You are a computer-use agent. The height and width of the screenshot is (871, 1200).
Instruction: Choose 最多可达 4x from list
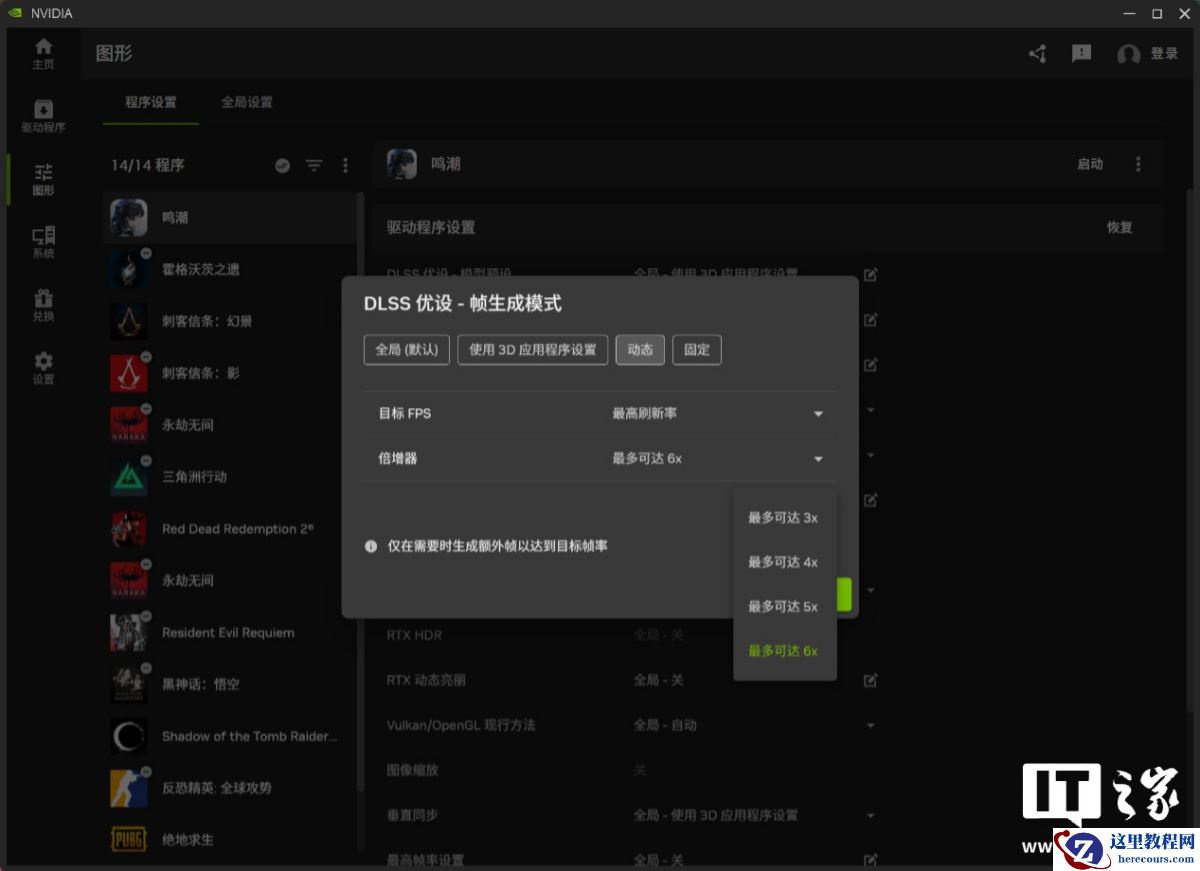784,562
